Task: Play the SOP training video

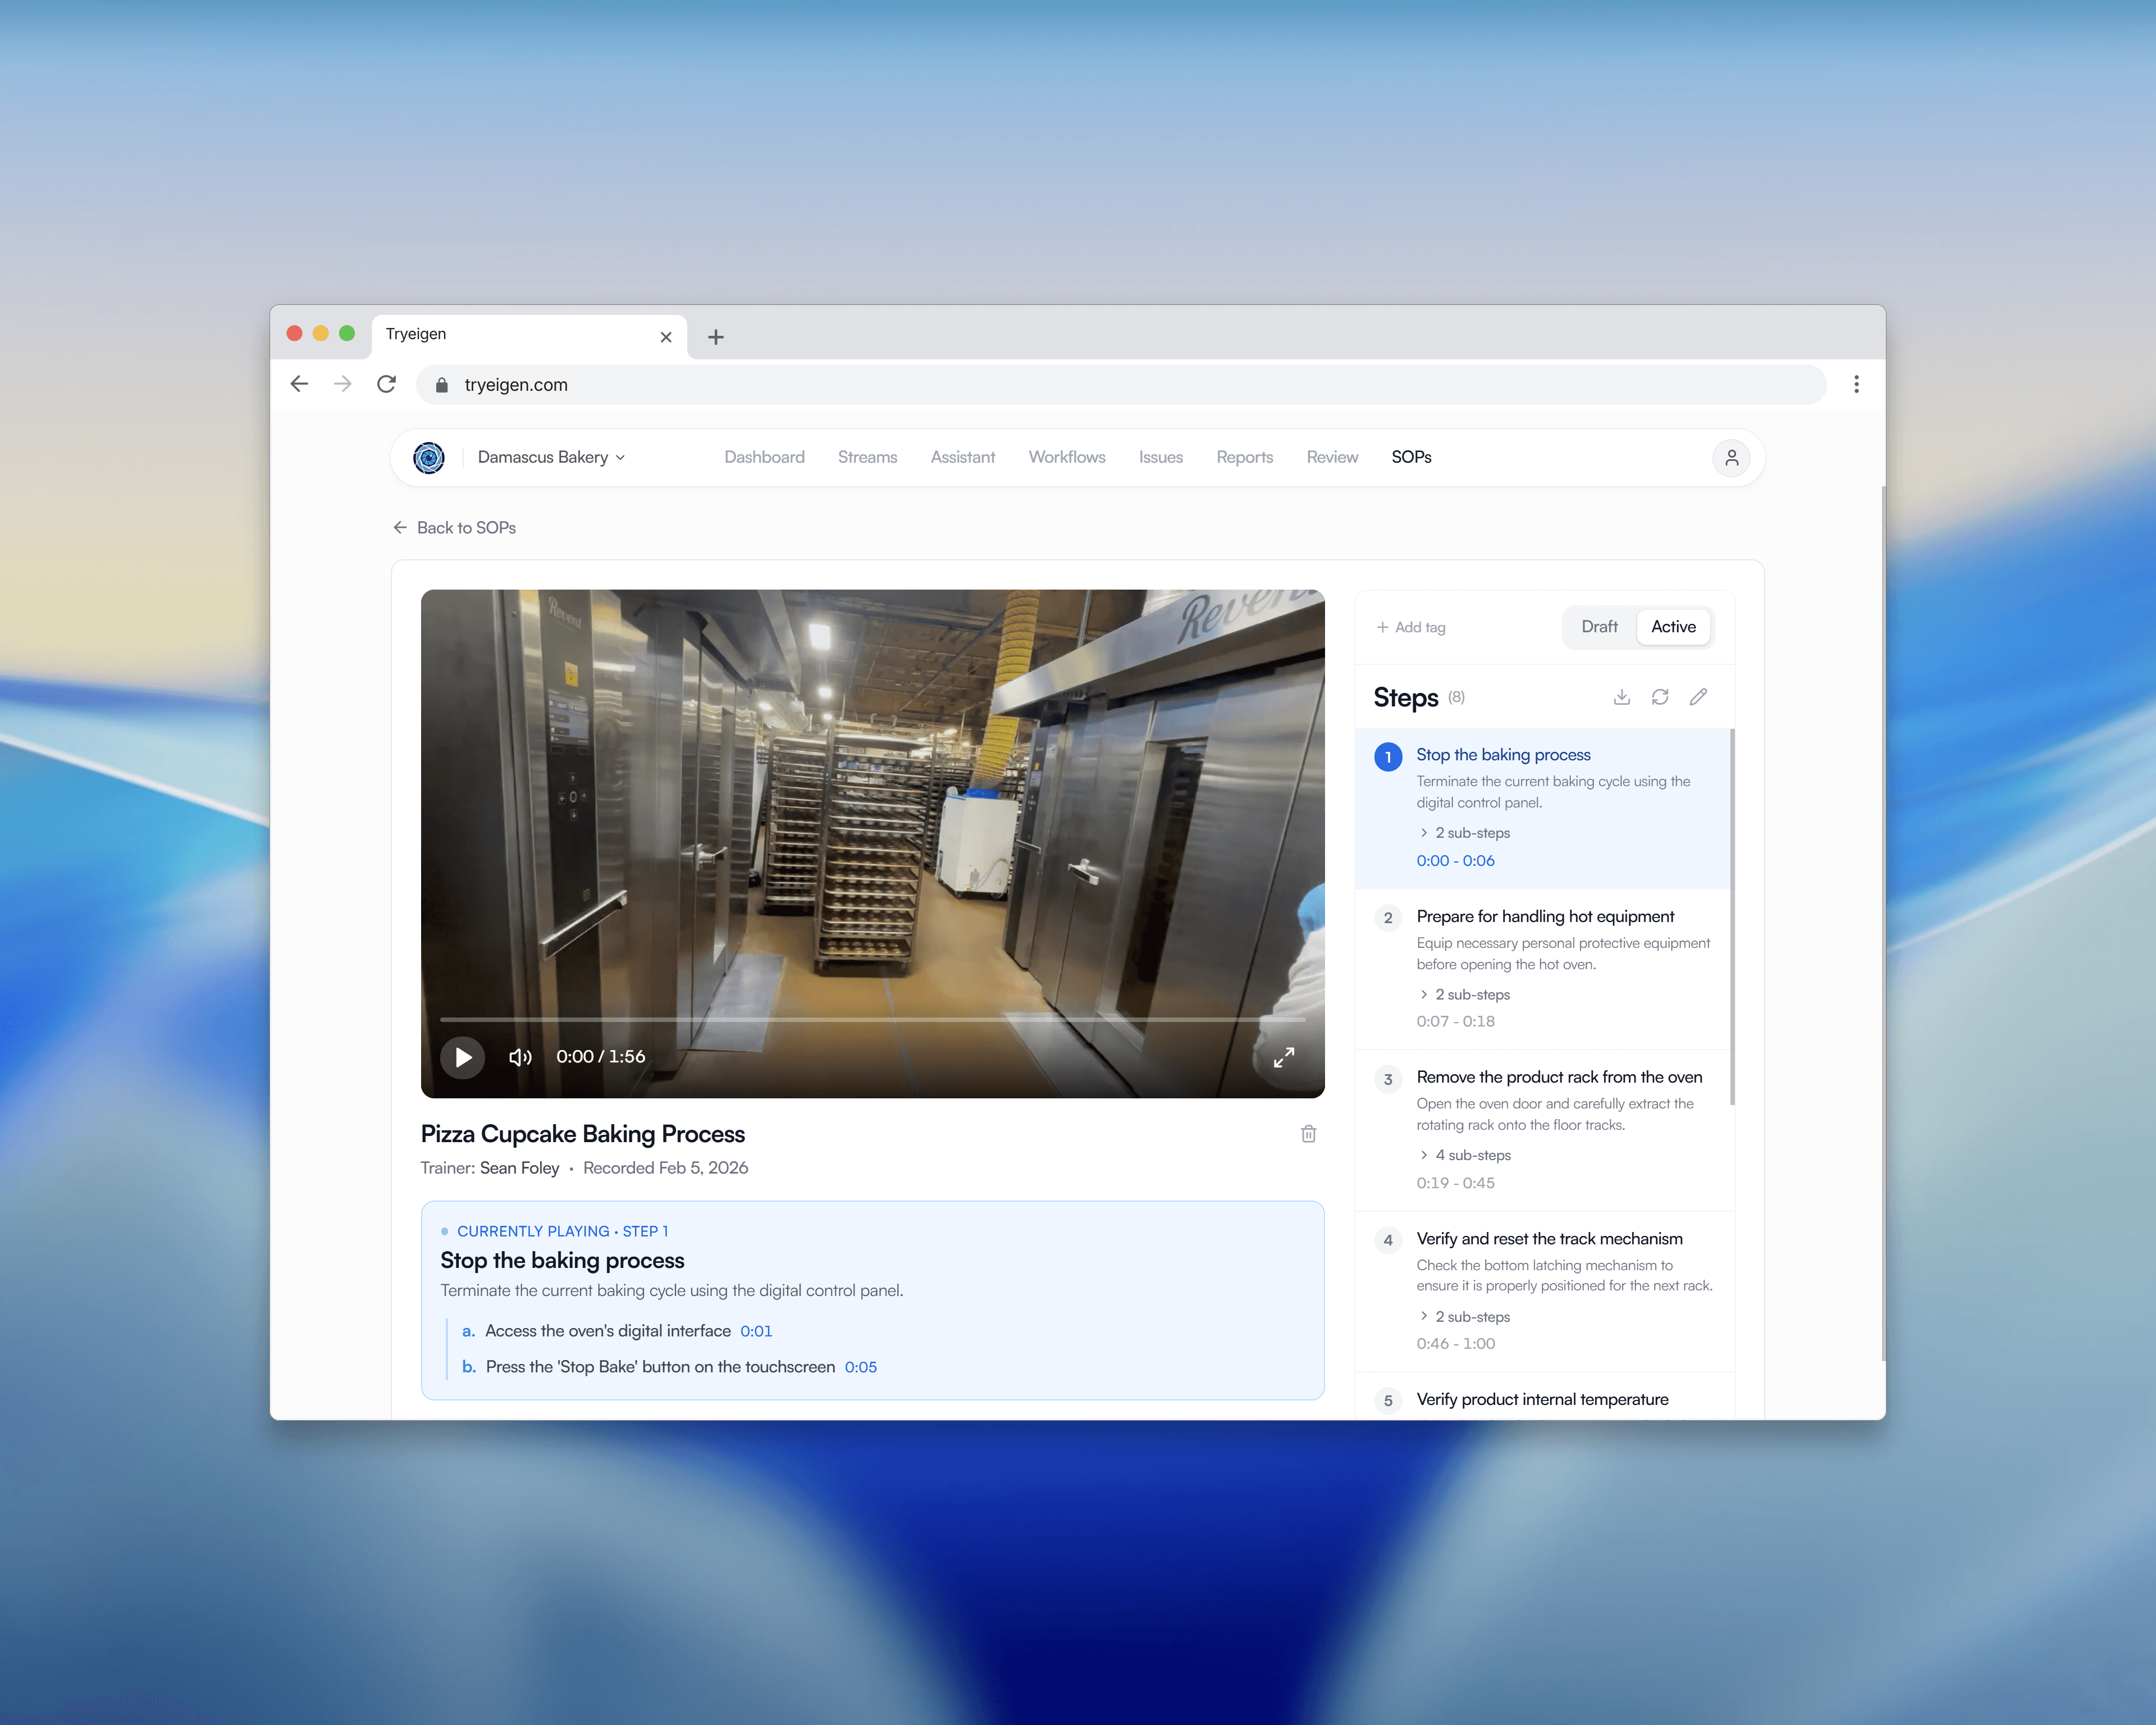Action: (x=462, y=1057)
